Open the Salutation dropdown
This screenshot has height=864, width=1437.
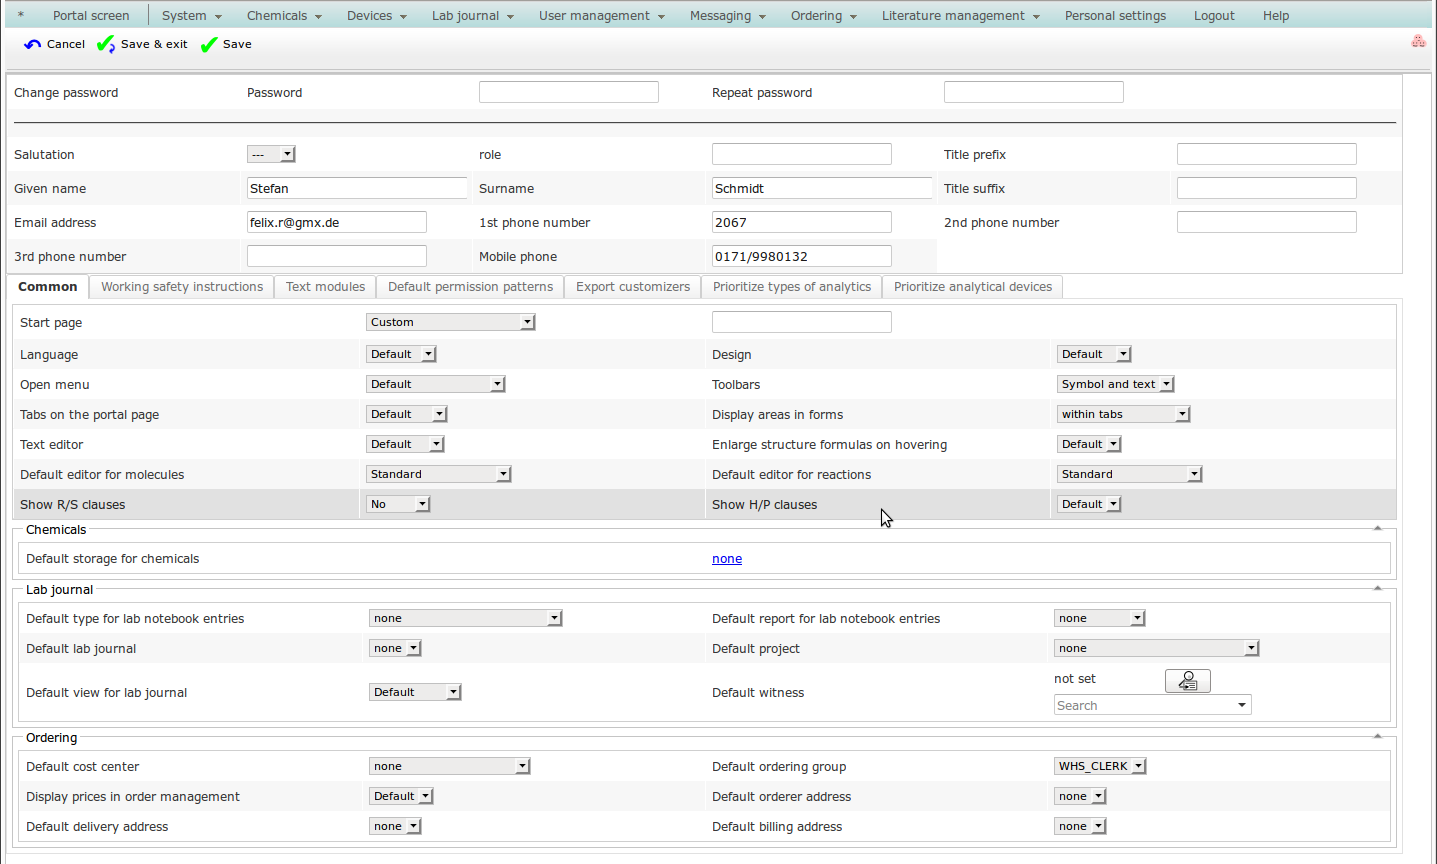pos(271,154)
